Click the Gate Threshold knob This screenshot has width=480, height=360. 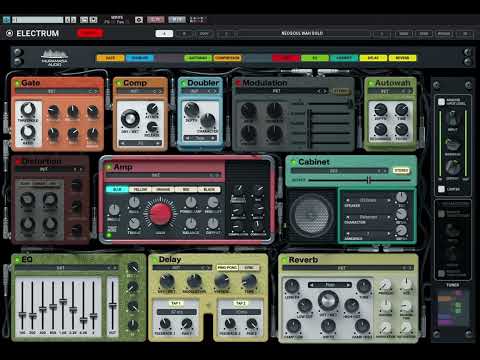click(x=28, y=110)
